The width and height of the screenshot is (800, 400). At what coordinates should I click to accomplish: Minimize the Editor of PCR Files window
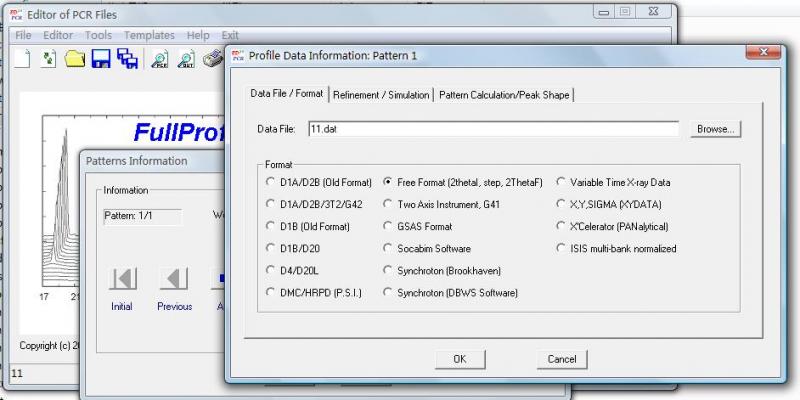click(x=604, y=12)
